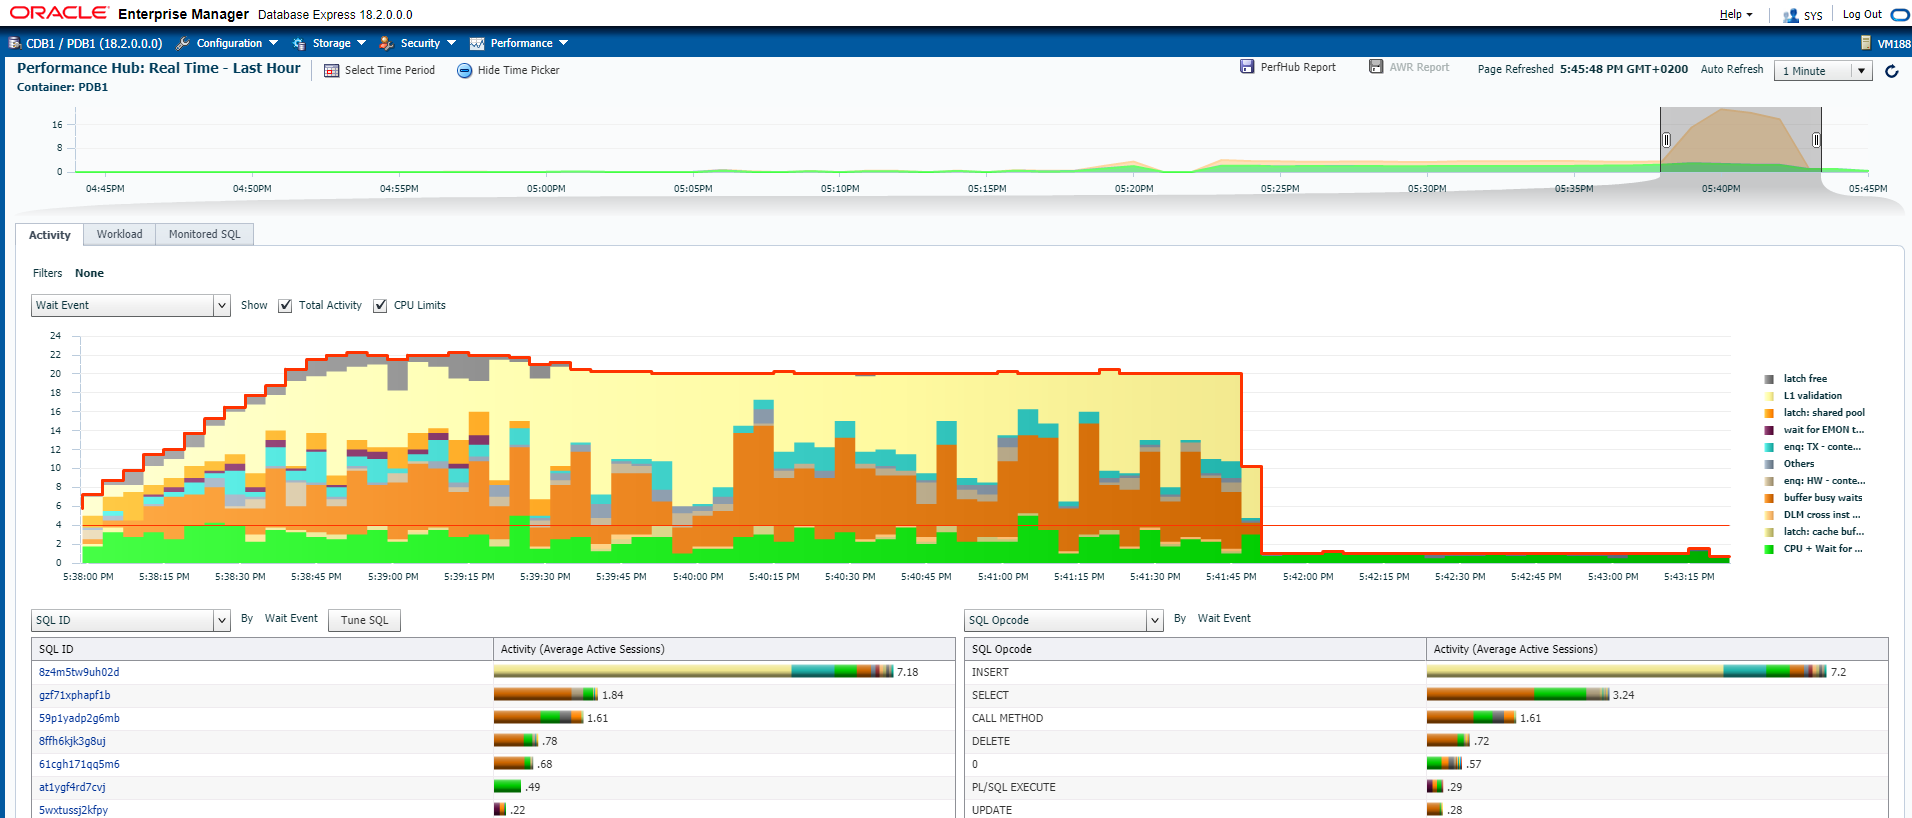Expand the Storage menu
This screenshot has height=818, width=1912.
(339, 43)
